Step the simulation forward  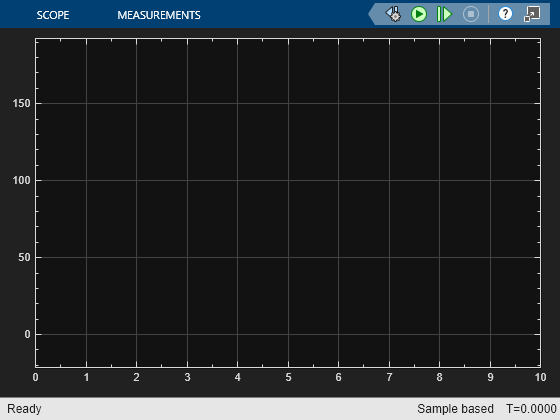coord(445,14)
